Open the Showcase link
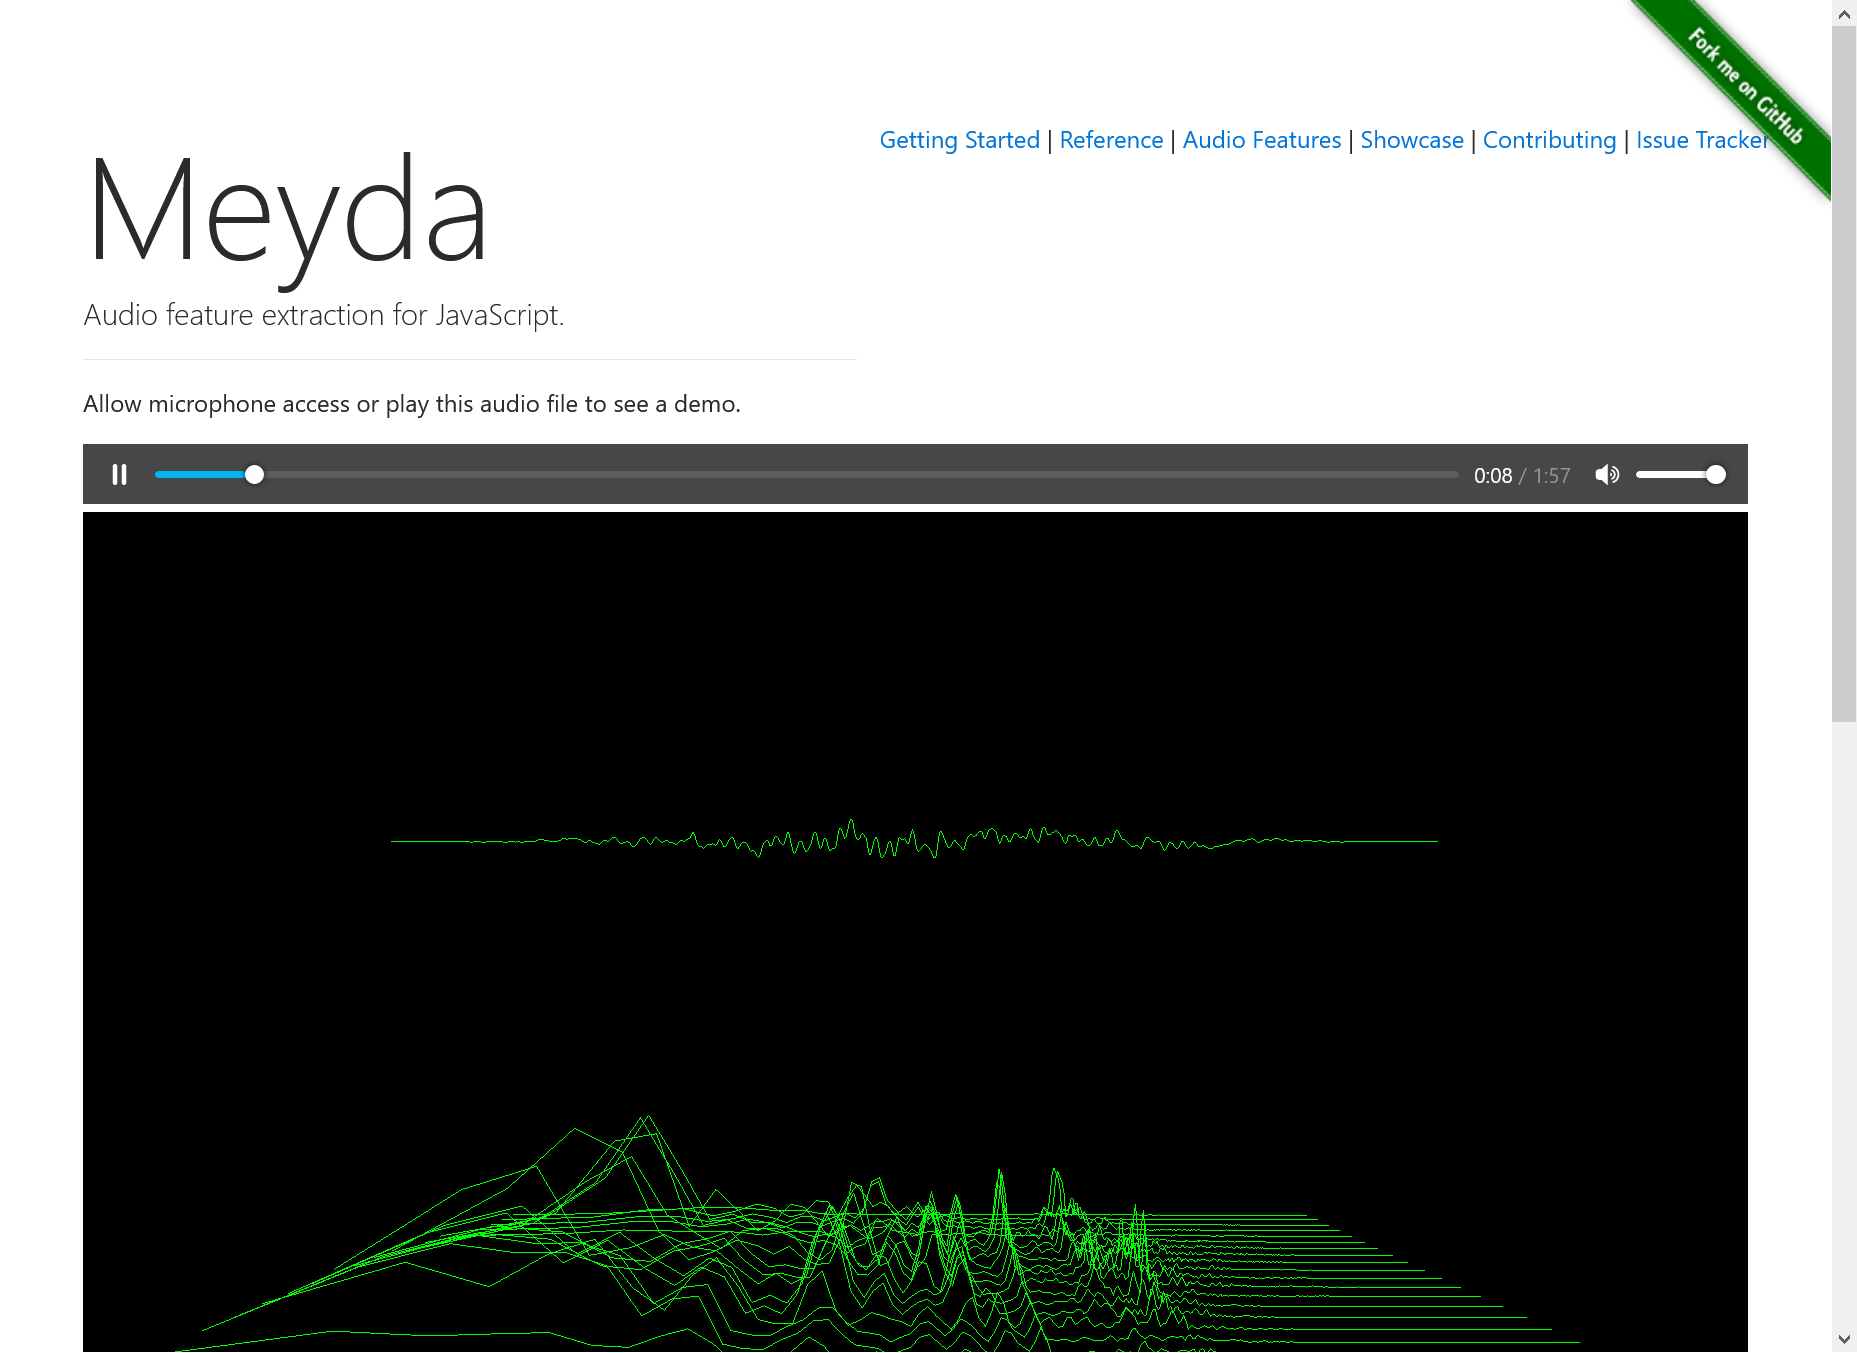This screenshot has height=1353, width=1857. [1412, 140]
